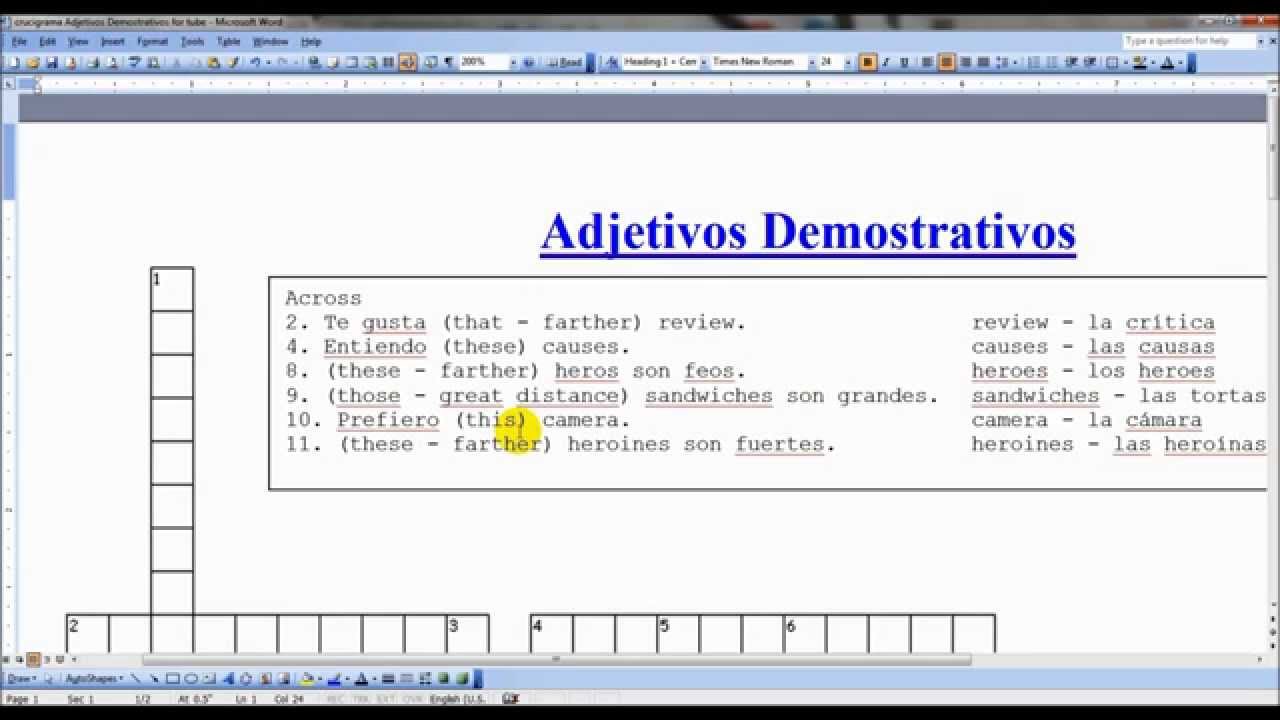The image size is (1280, 720).
Task: Toggle Show/Hide paragraph marks
Action: point(448,62)
